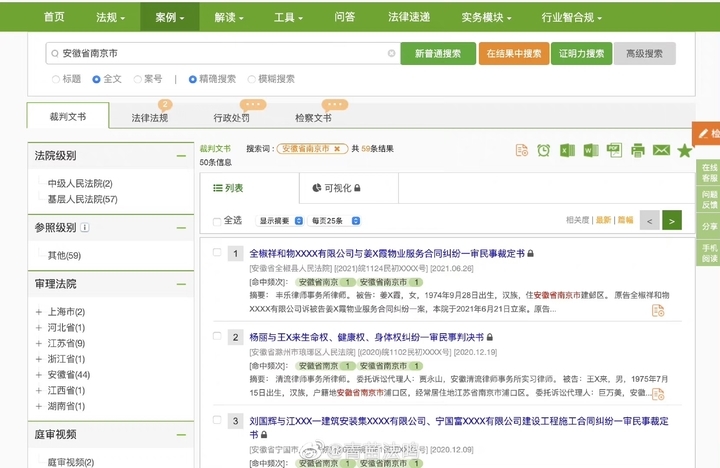Image resolution: width=720 pixels, height=468 pixels.
Task: Export results as PDF
Action: (613, 150)
